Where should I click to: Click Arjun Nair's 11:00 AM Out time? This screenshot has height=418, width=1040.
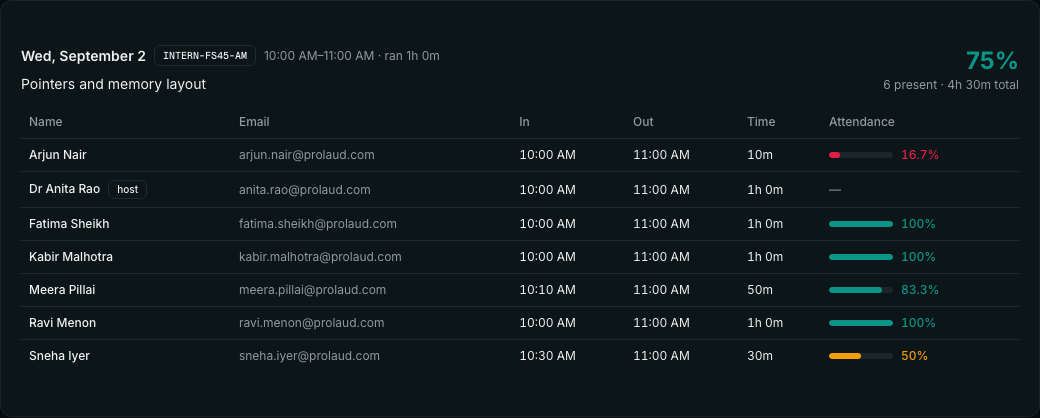coord(661,155)
